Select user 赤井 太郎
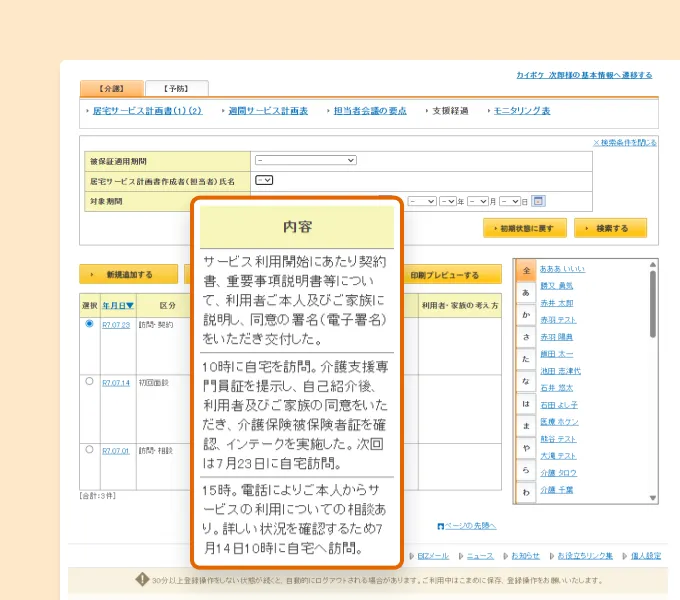 (x=557, y=303)
